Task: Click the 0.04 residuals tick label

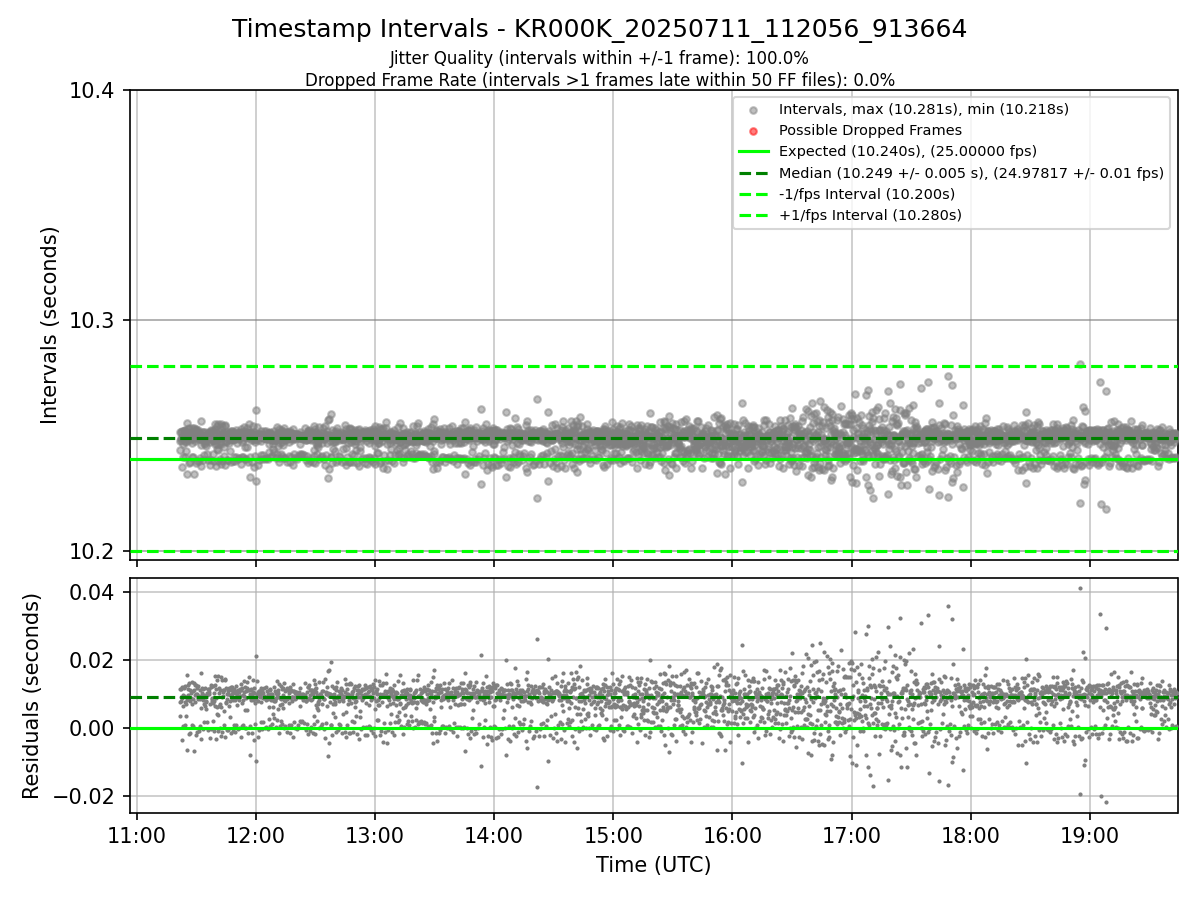Action: (92, 592)
